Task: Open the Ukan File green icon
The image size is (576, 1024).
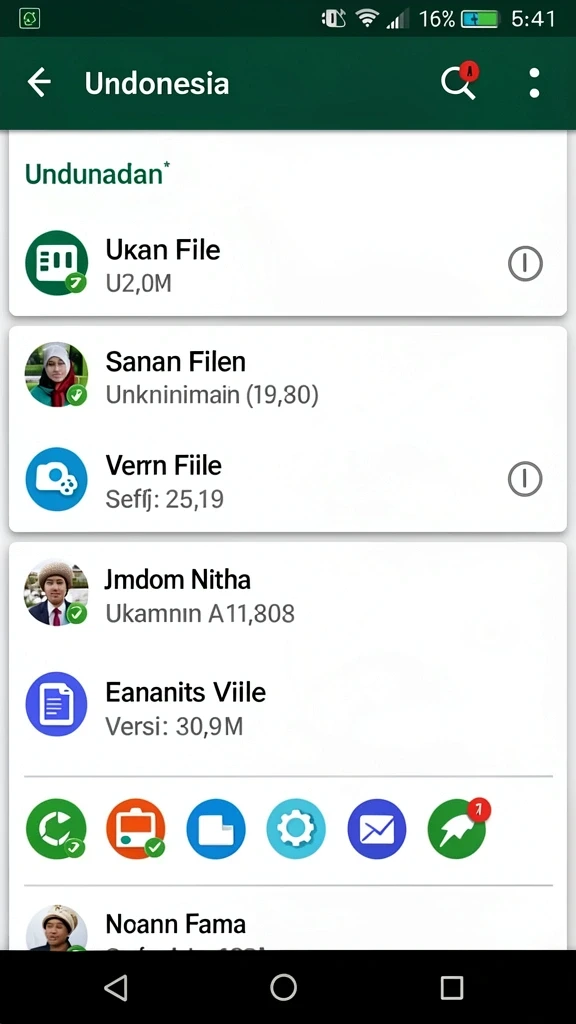Action: click(56, 263)
